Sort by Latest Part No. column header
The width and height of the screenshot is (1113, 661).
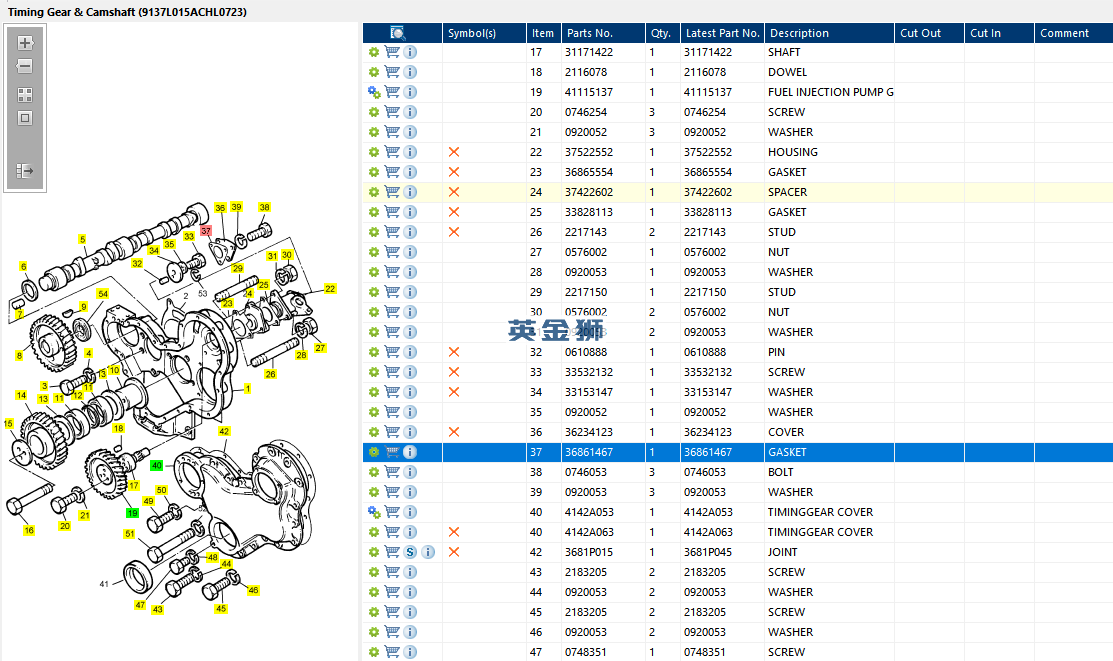(722, 33)
